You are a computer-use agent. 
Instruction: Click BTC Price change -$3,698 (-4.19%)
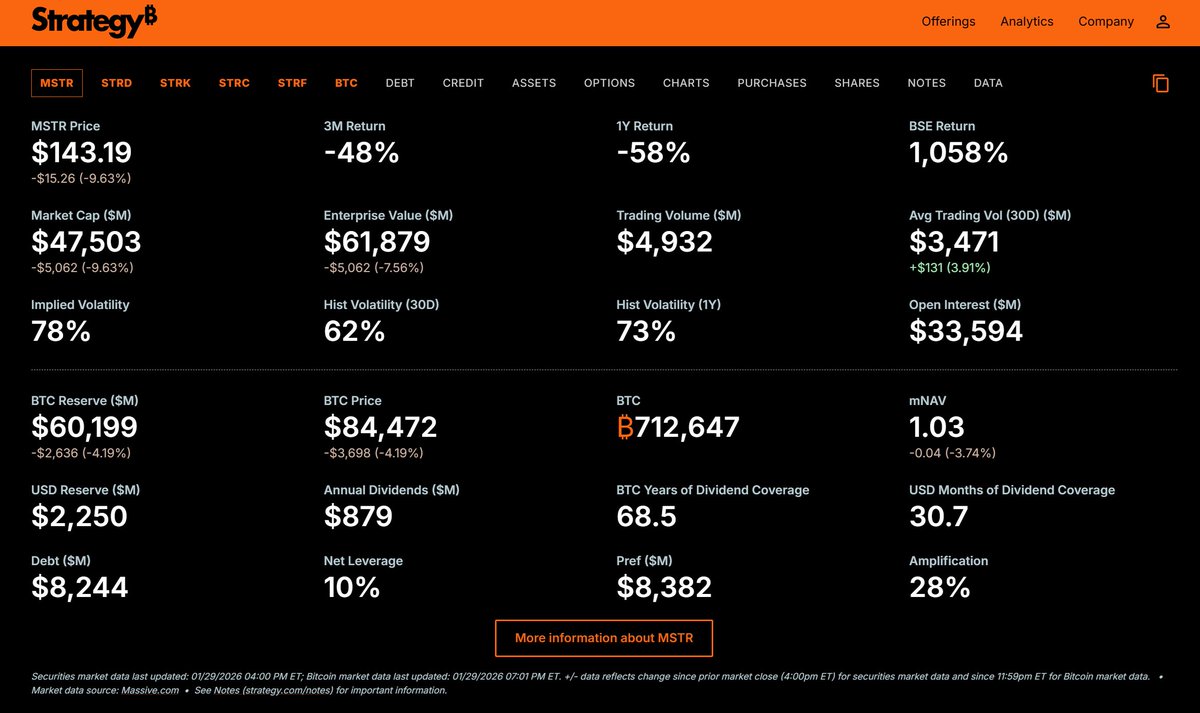click(x=373, y=453)
